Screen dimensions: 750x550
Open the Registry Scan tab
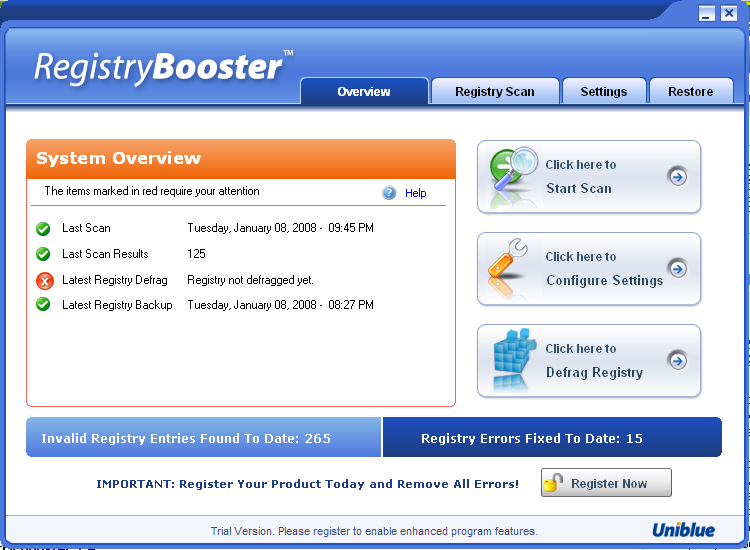[495, 91]
